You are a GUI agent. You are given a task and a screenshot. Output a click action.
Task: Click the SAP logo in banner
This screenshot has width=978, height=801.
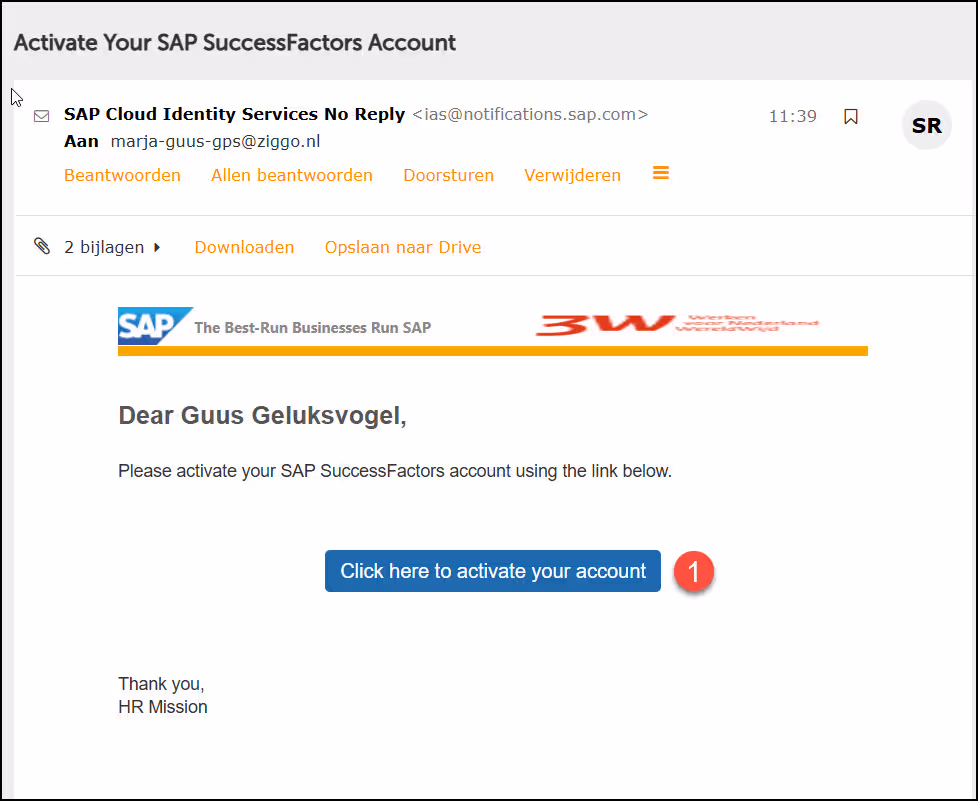(155, 326)
